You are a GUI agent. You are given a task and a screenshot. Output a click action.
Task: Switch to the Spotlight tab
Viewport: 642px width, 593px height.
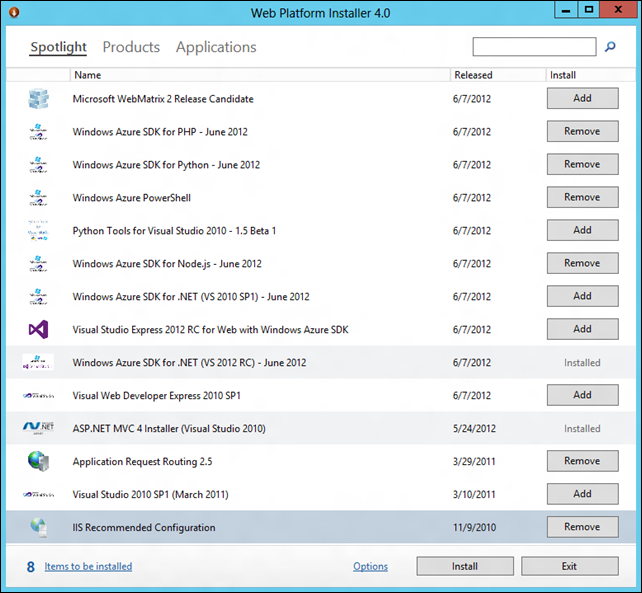pos(59,47)
